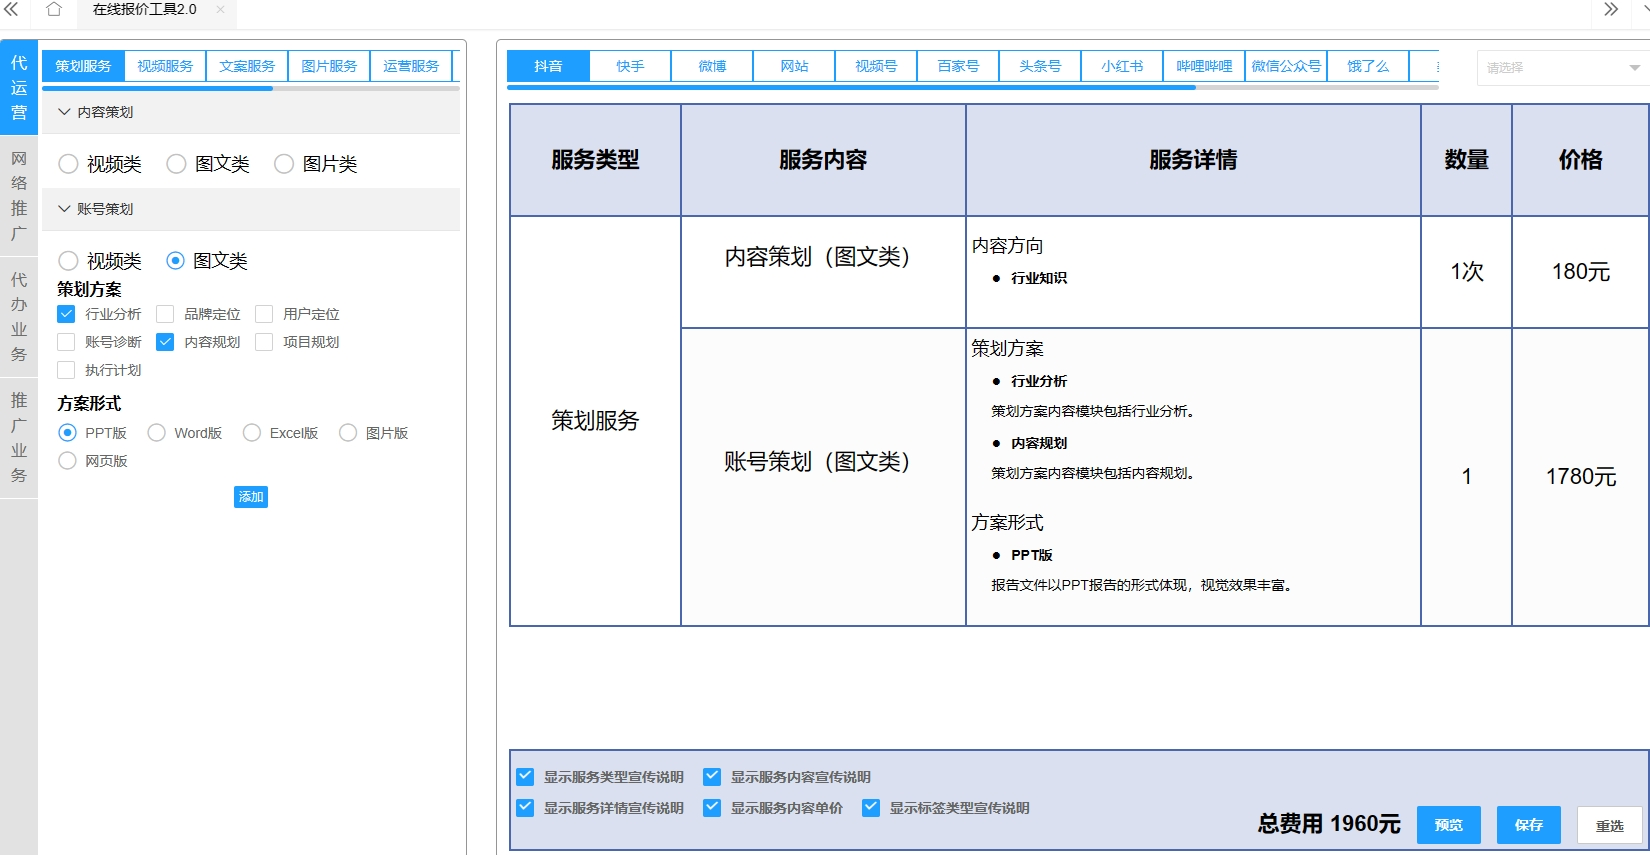Click the service tabs horizontal scrollbar
Viewport: 1650px width, 855px height.
(158, 88)
